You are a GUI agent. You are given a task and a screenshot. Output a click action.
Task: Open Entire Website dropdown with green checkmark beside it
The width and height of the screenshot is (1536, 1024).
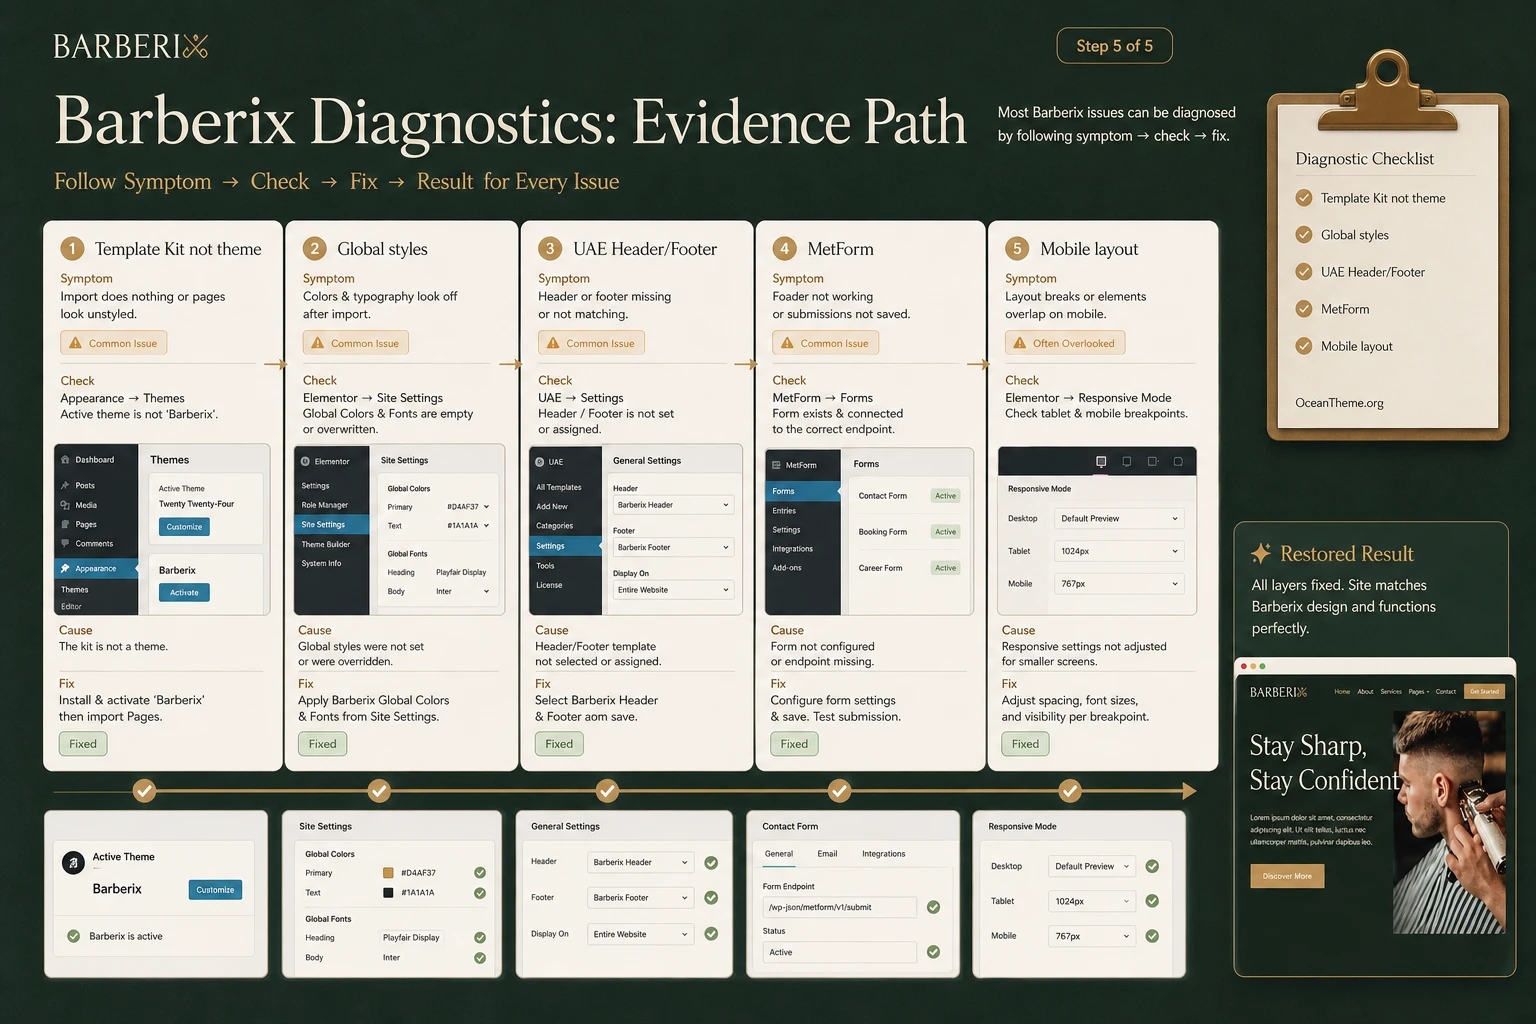tap(640, 934)
